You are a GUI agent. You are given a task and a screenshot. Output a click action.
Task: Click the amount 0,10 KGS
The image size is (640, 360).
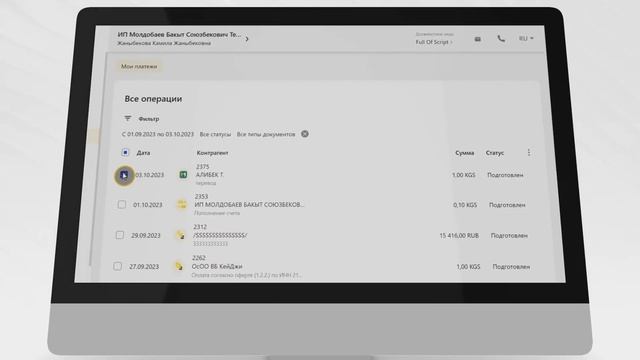(465, 205)
